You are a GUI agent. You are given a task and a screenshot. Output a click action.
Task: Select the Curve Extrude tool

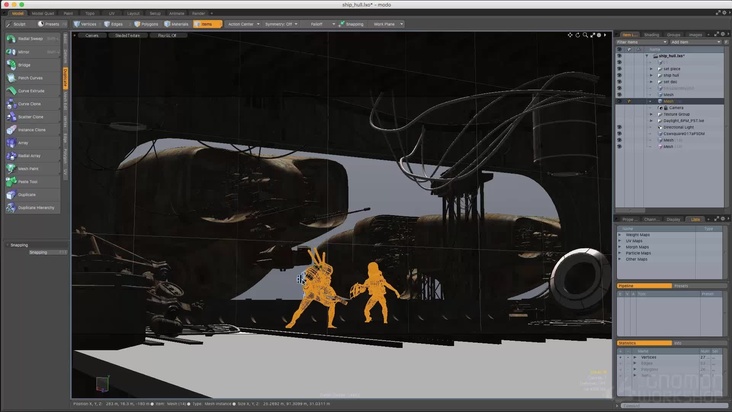tap(31, 90)
